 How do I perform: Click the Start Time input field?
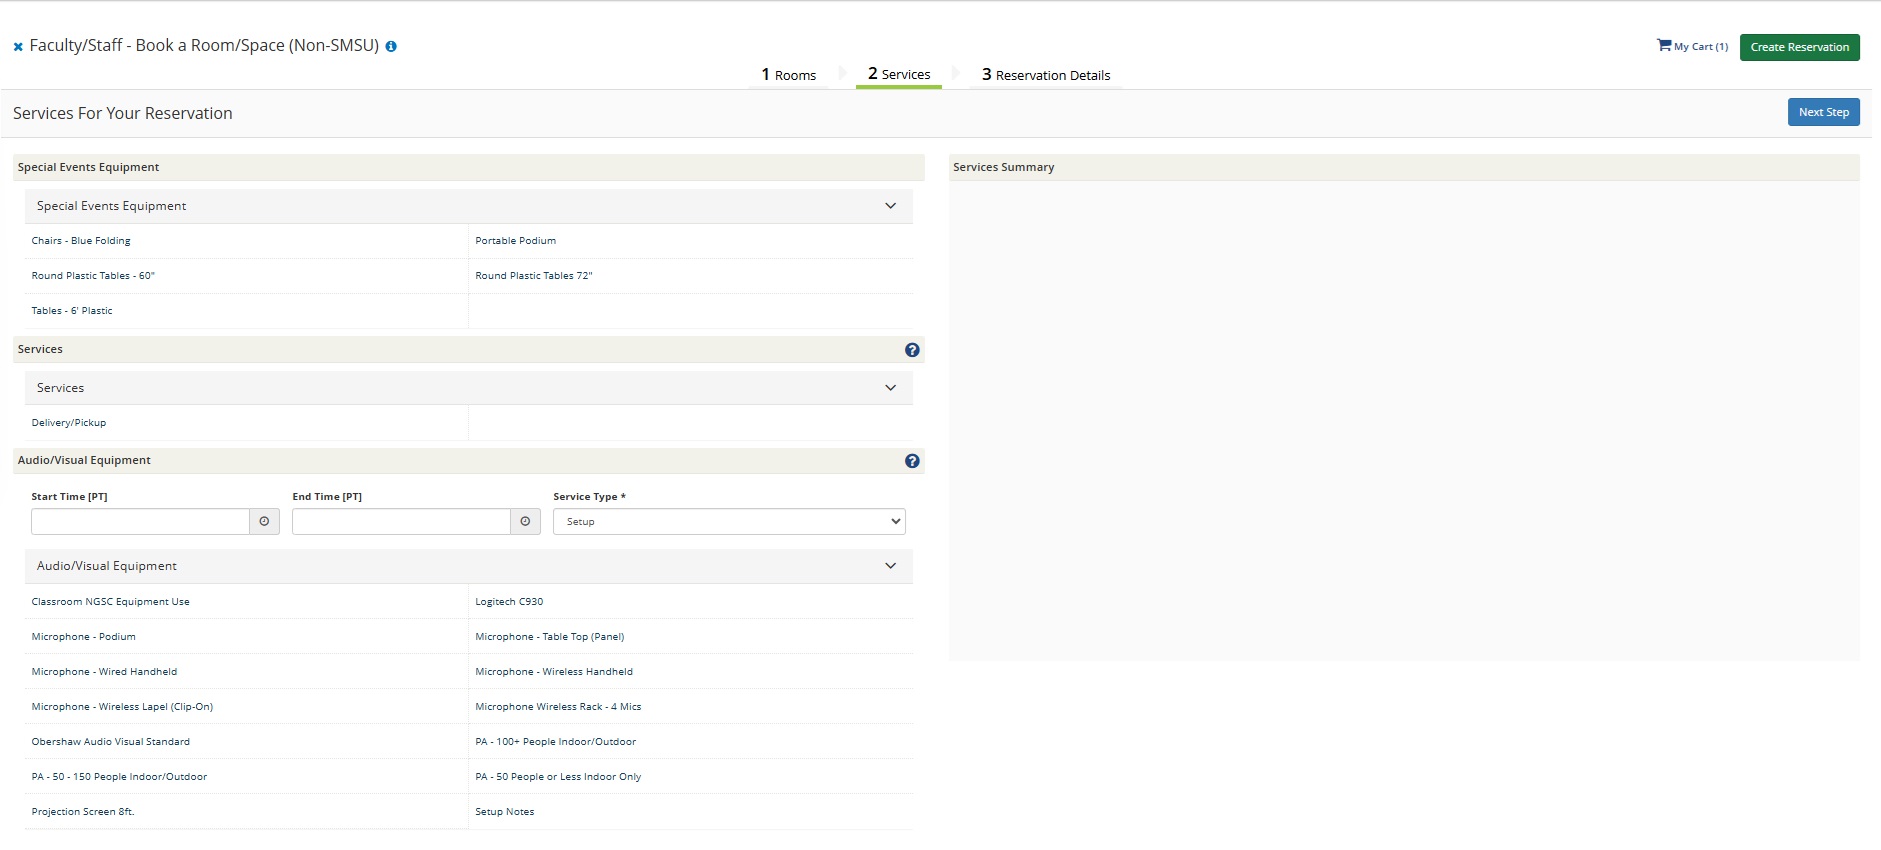[x=140, y=521]
